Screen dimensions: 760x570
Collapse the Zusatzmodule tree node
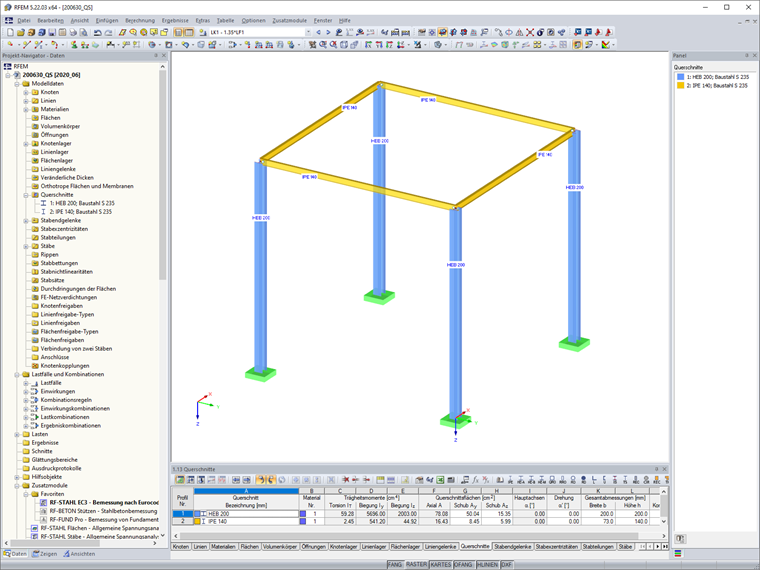pos(17,486)
